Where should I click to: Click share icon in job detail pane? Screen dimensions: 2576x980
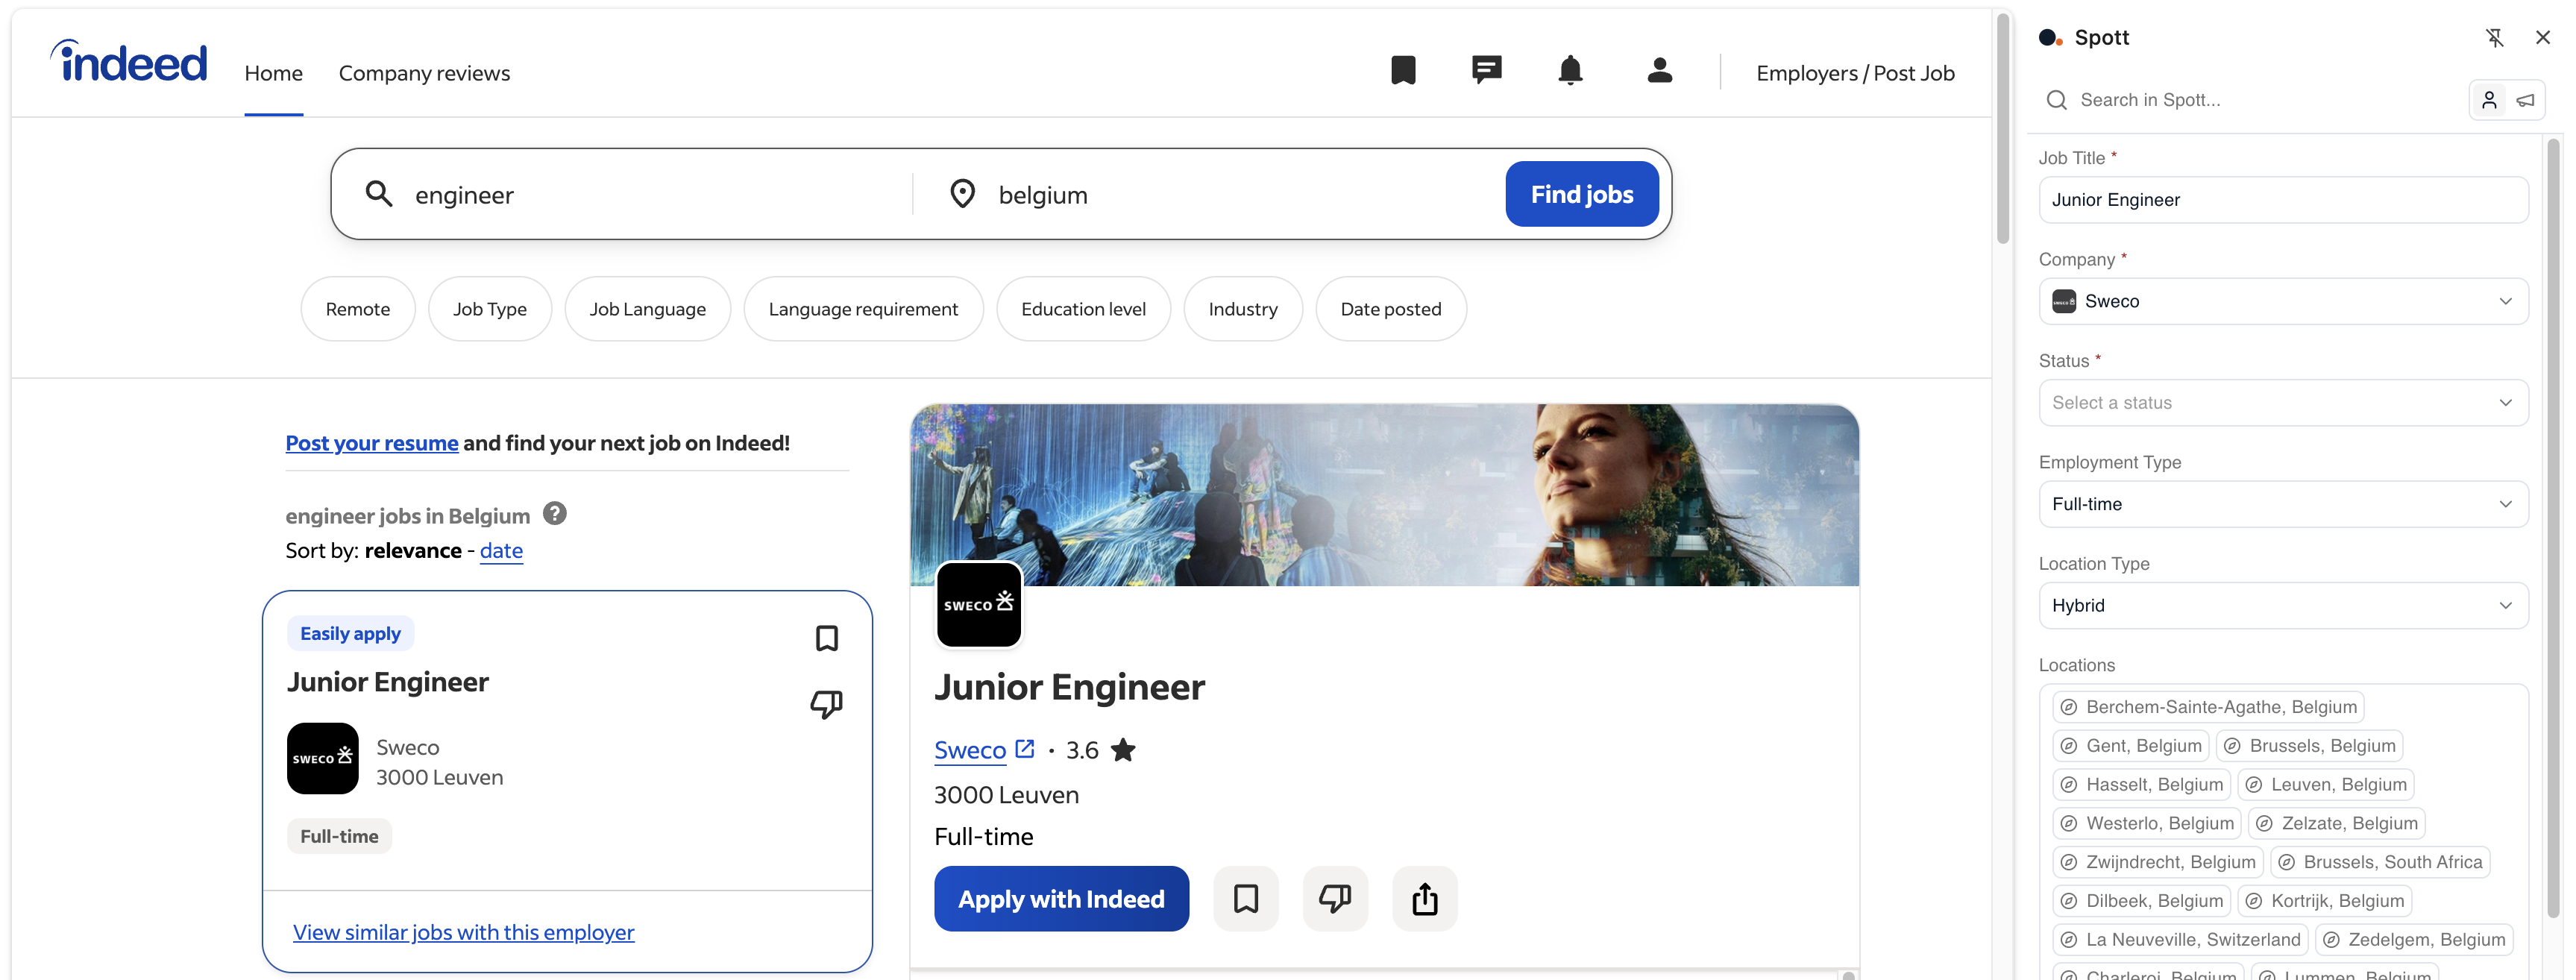[x=1425, y=899]
